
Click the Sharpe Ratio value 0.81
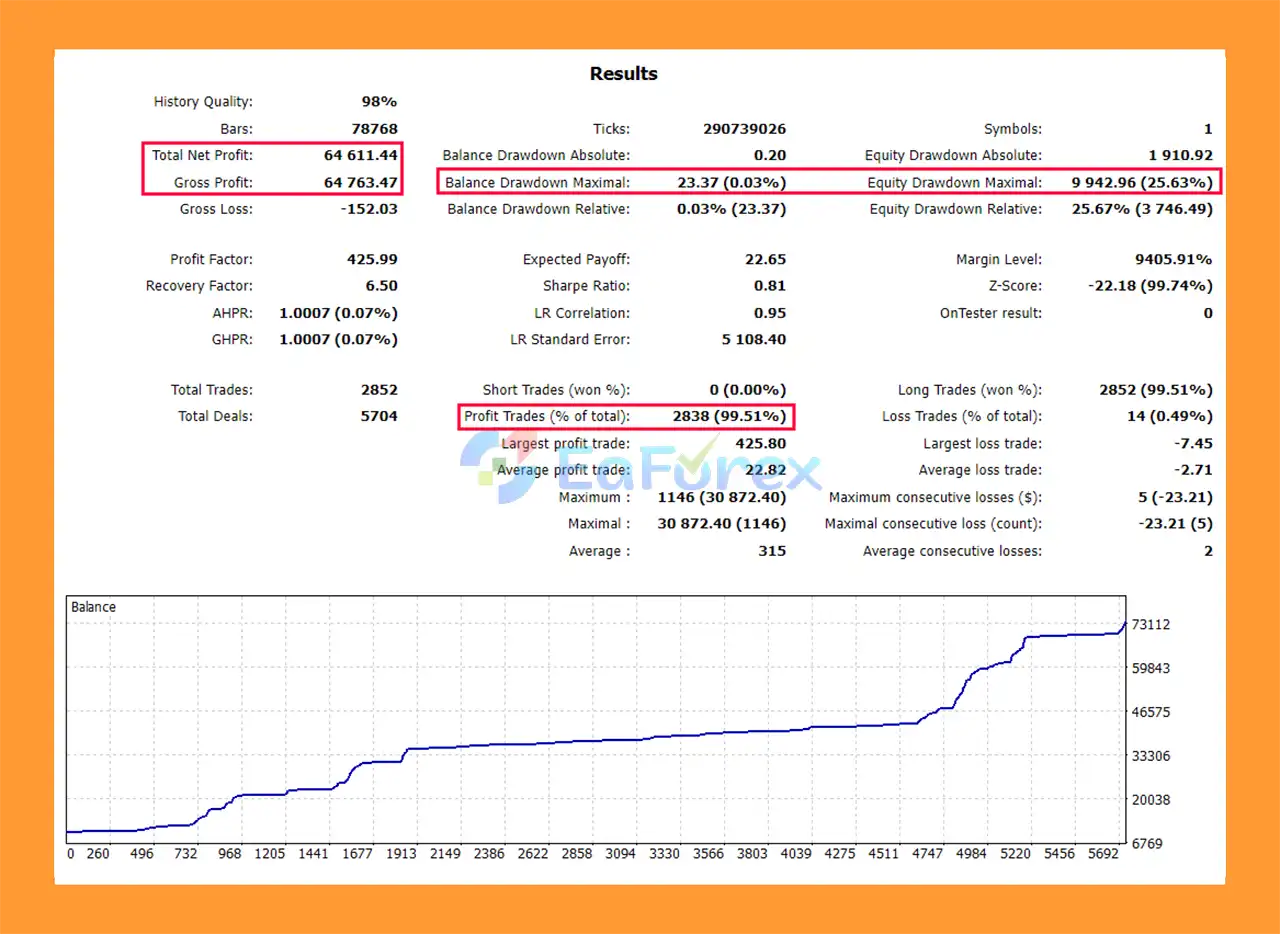770,286
